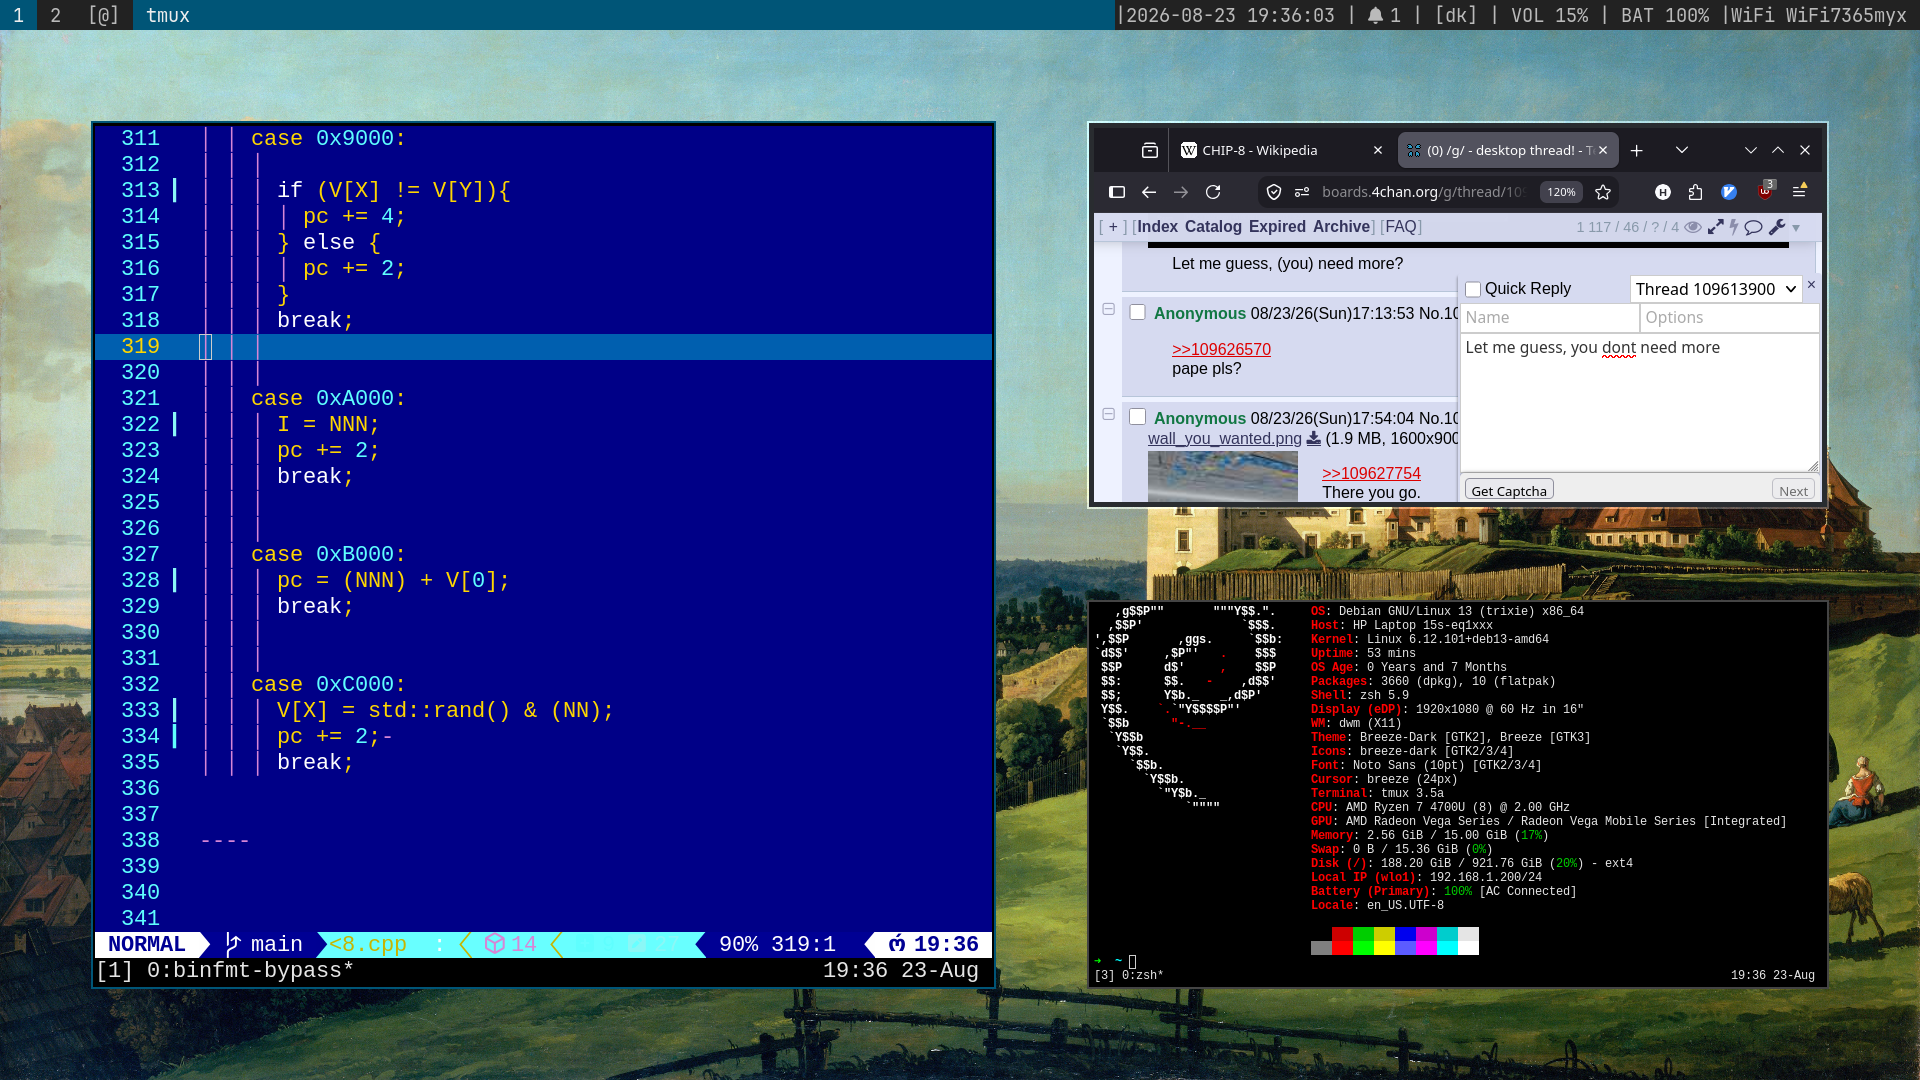Image resolution: width=1920 pixels, height=1080 pixels.
Task: Click the diagnostics cube icon in statusline
Action: 494,945
